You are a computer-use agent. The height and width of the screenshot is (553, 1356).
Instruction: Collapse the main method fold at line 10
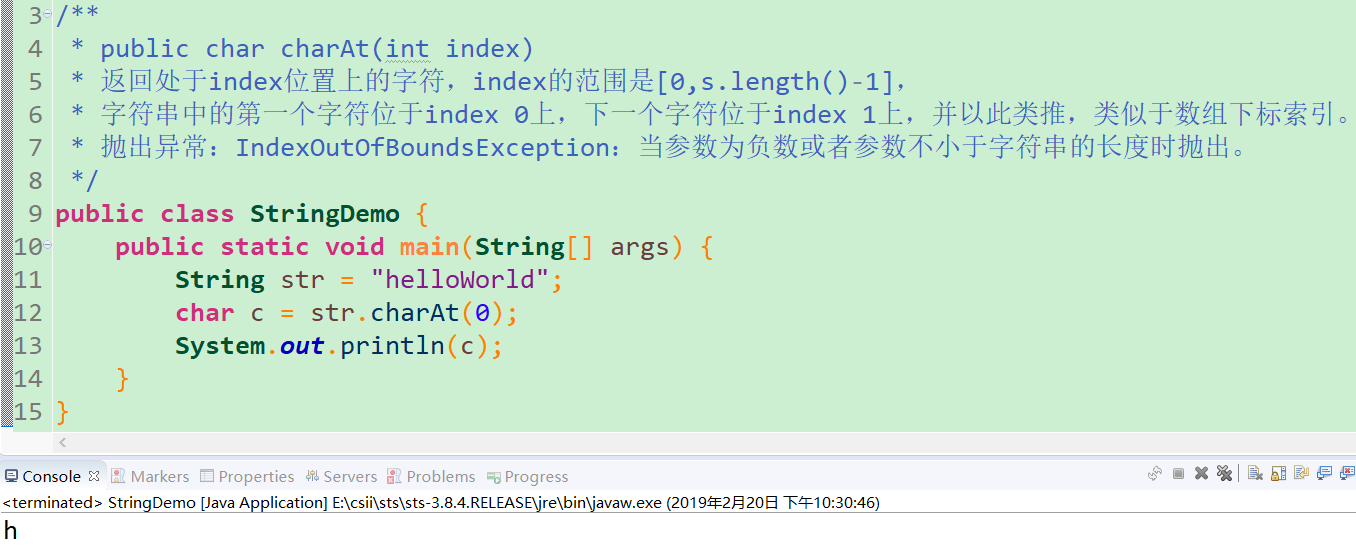[x=49, y=244]
